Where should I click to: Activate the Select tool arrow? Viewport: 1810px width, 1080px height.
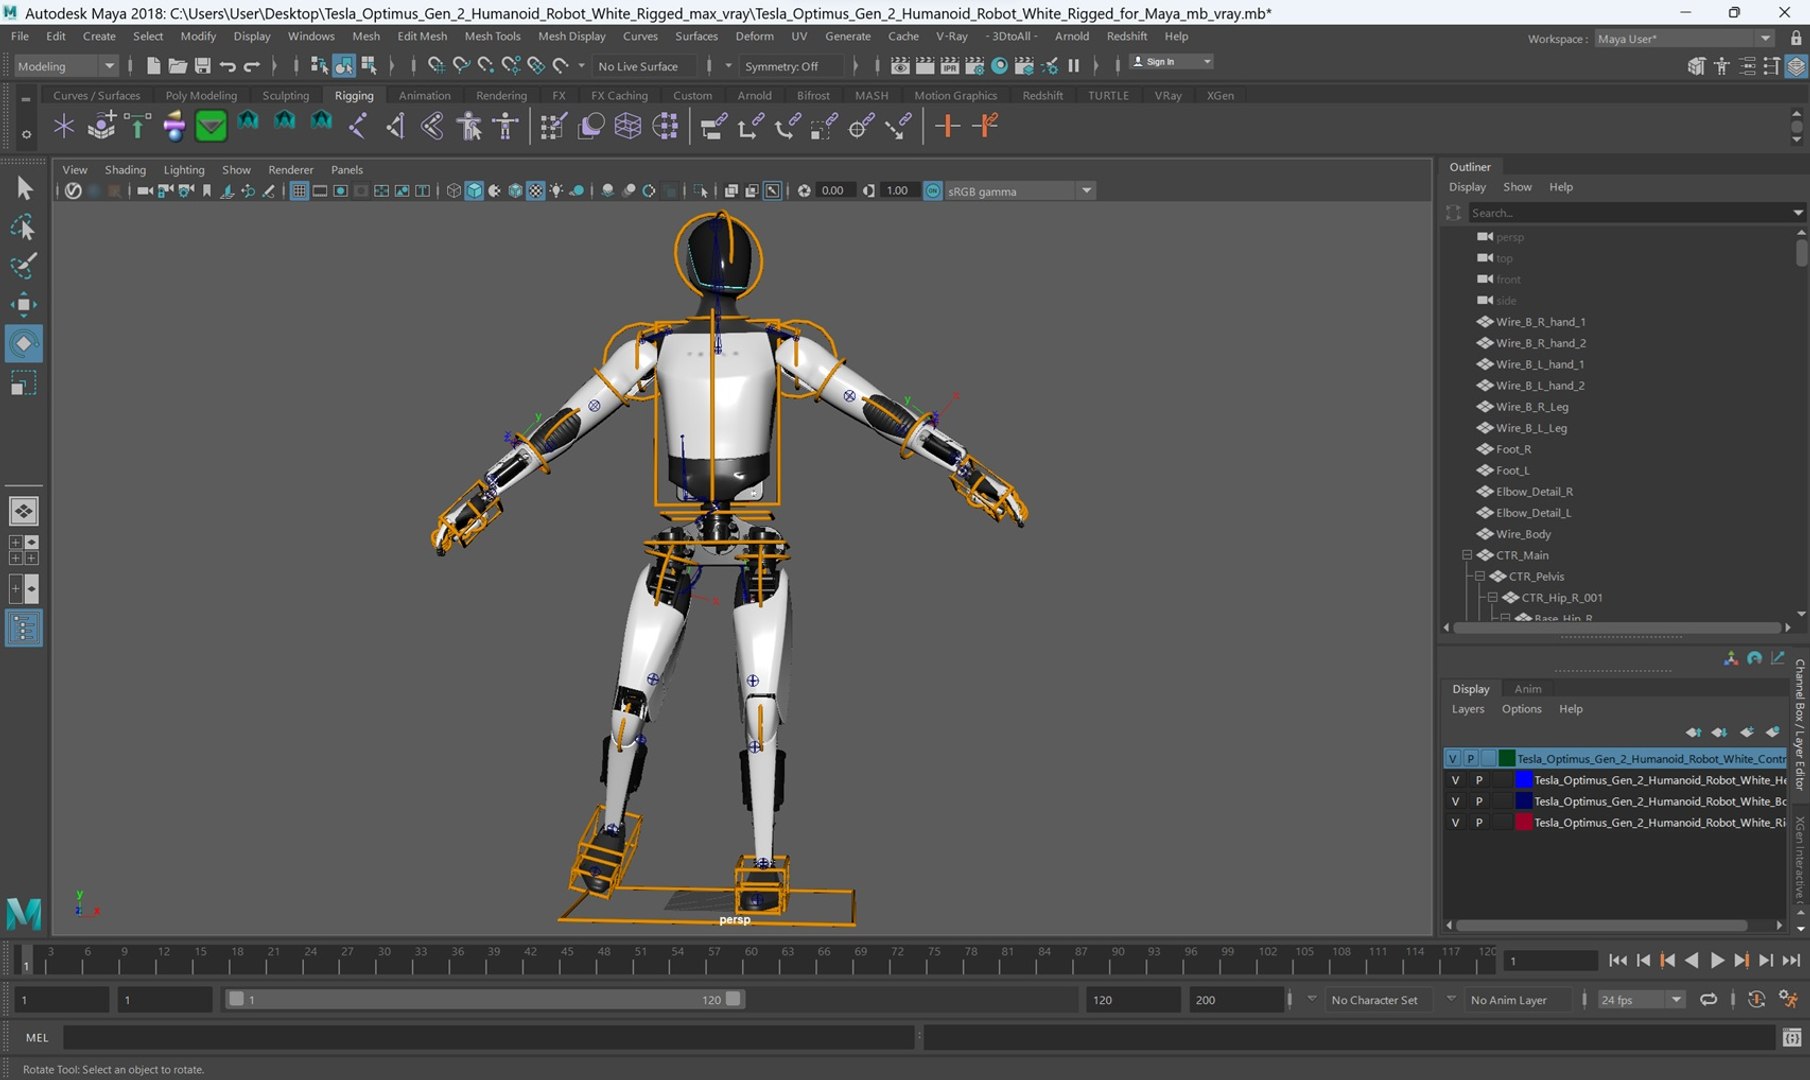click(x=23, y=188)
